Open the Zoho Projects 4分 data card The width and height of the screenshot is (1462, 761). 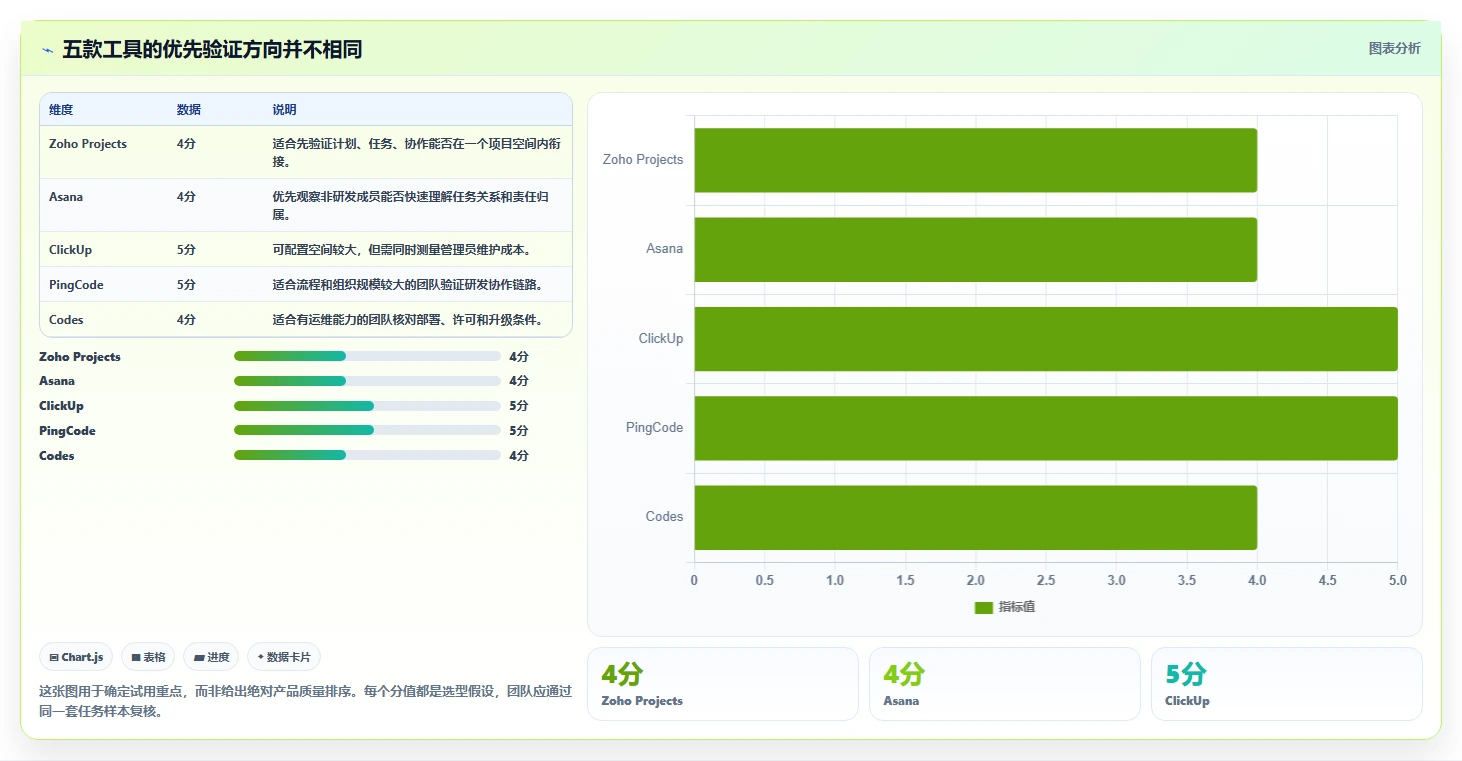(723, 684)
